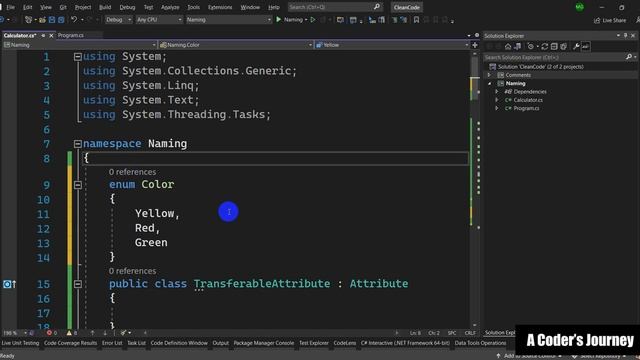Open the Naming startup project dropdown
Viewport: 640px width, 360px height.
pyautogui.click(x=229, y=20)
